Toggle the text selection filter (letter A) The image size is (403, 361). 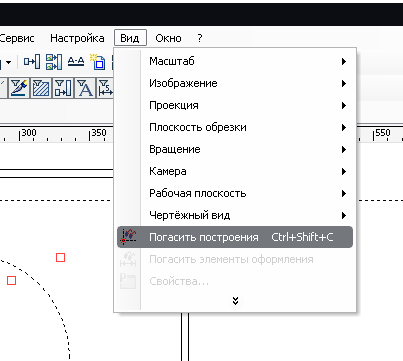tap(85, 88)
